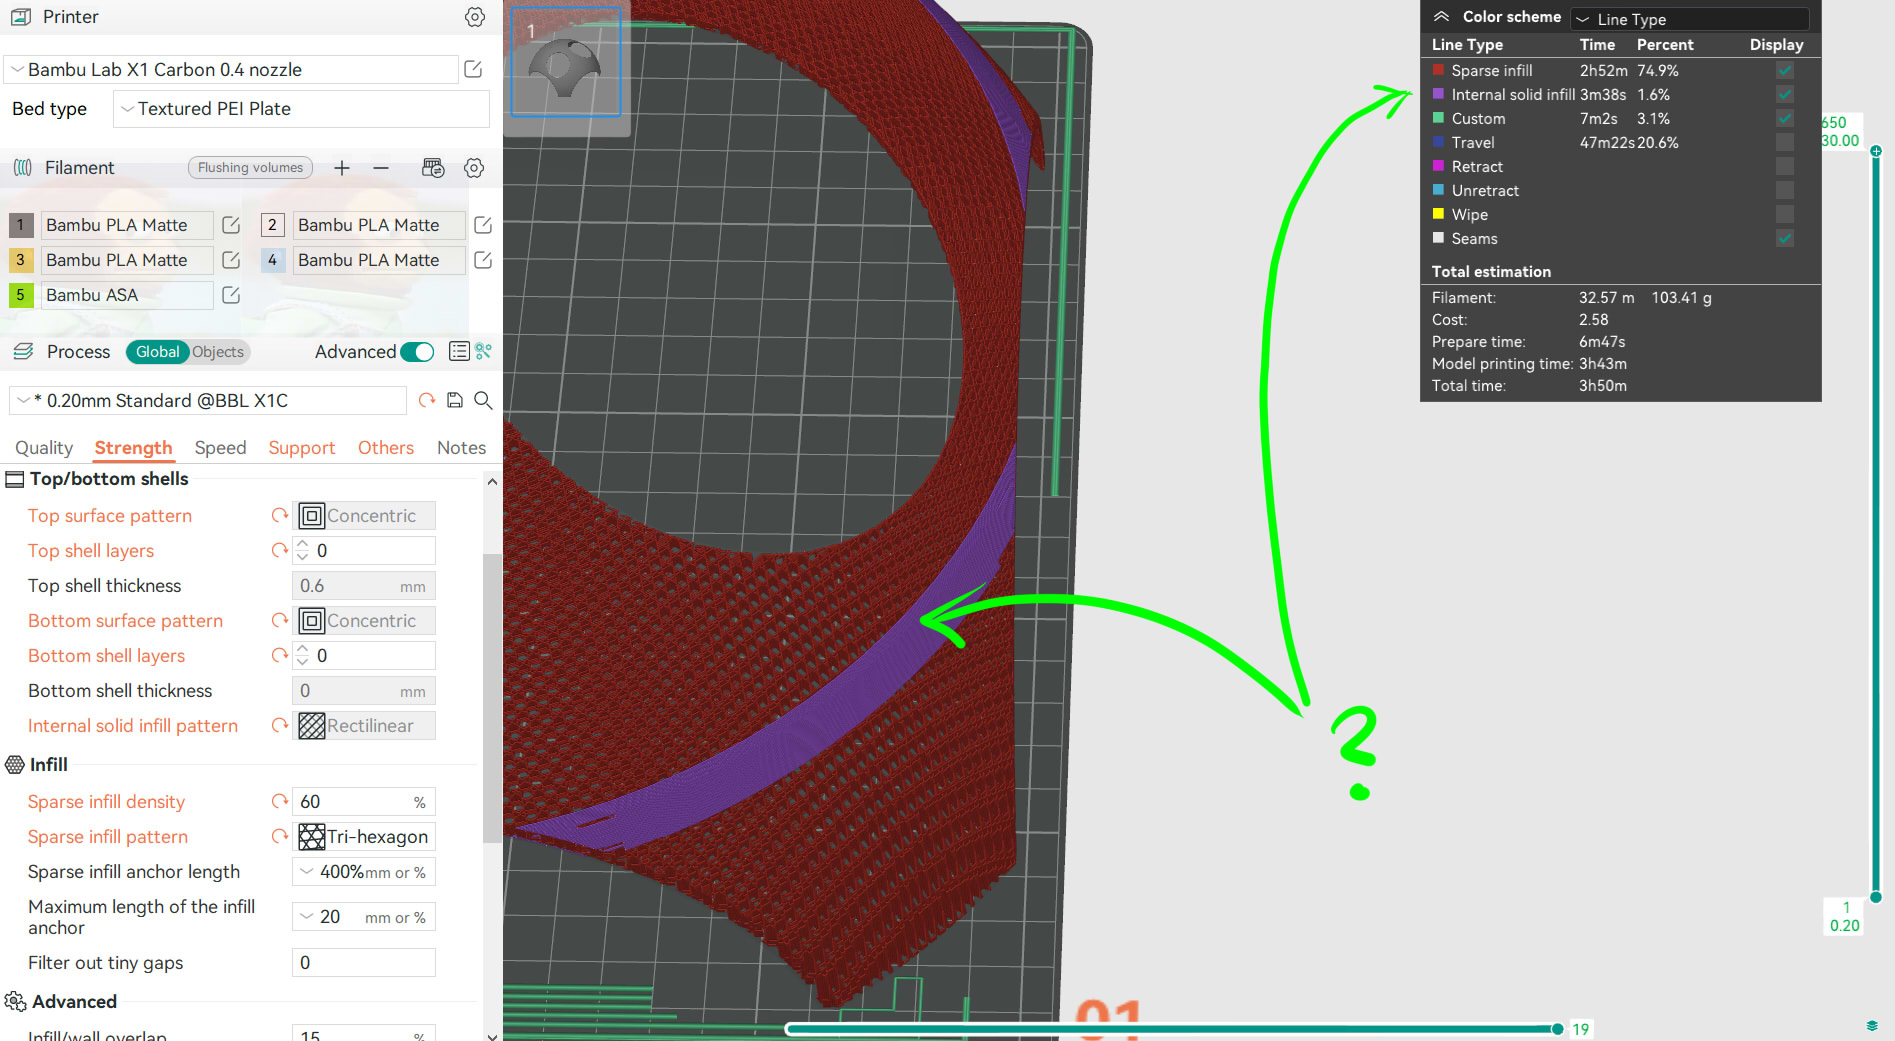Save the process preset icon
This screenshot has width=1895, height=1041.
click(x=455, y=400)
